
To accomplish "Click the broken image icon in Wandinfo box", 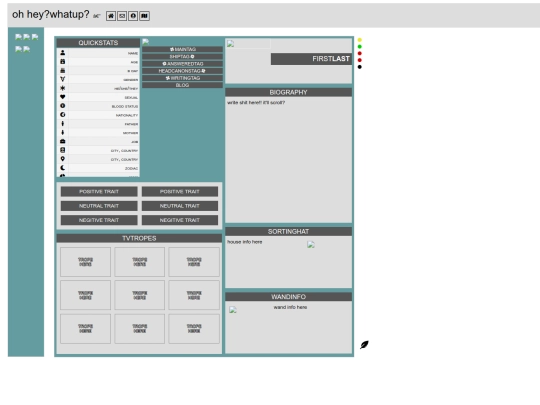I will [233, 310].
